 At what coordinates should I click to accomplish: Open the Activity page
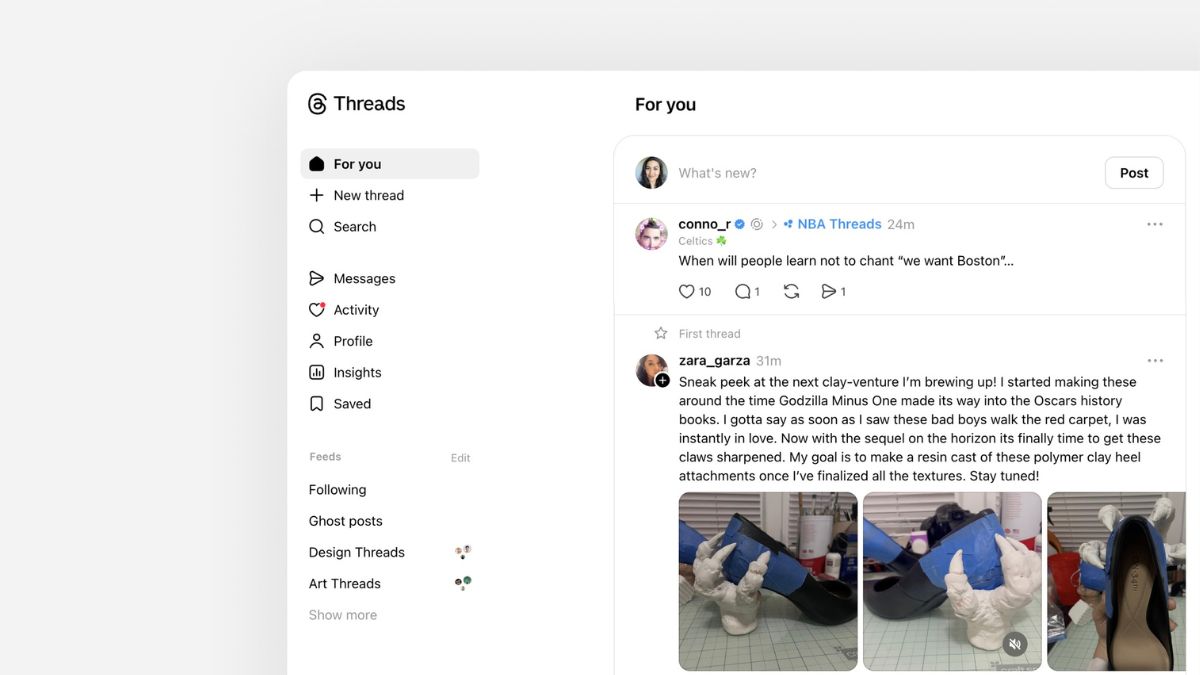[356, 310]
